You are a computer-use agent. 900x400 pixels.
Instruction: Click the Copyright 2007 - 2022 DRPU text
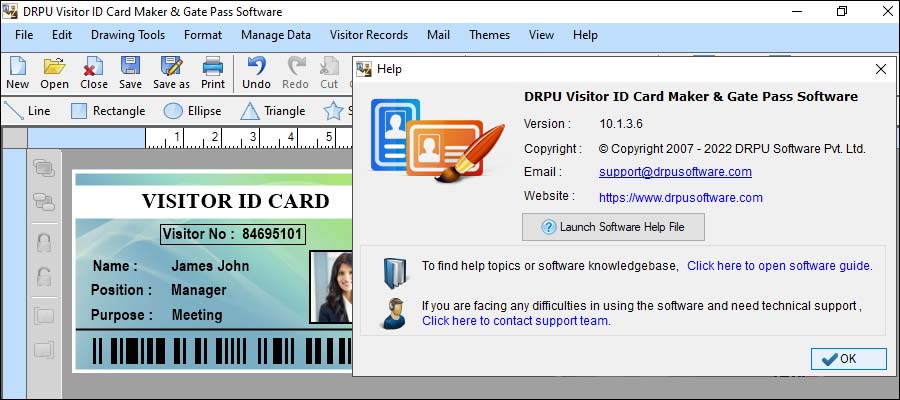click(x=732, y=149)
